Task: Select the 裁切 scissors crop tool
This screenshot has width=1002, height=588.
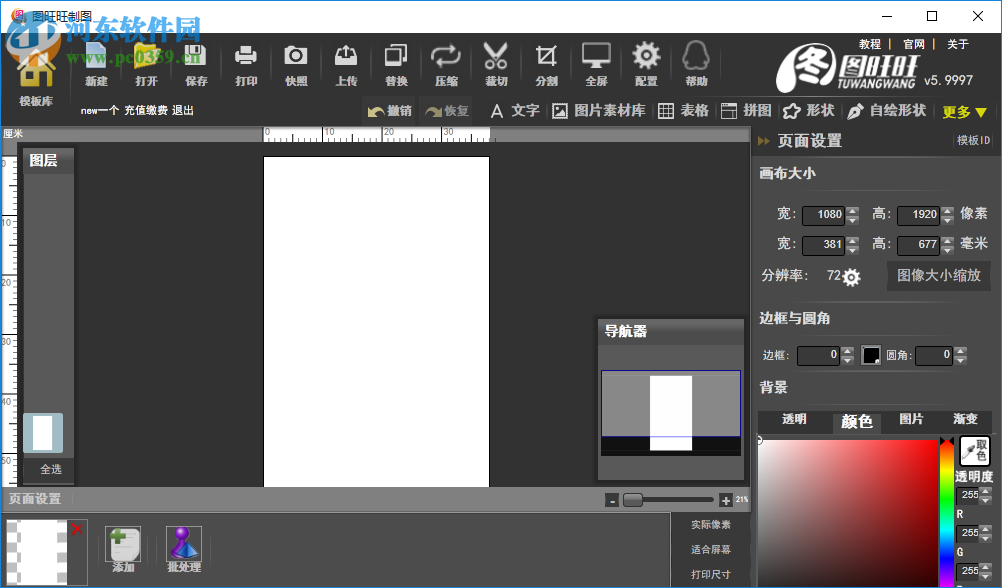Action: coord(495,56)
